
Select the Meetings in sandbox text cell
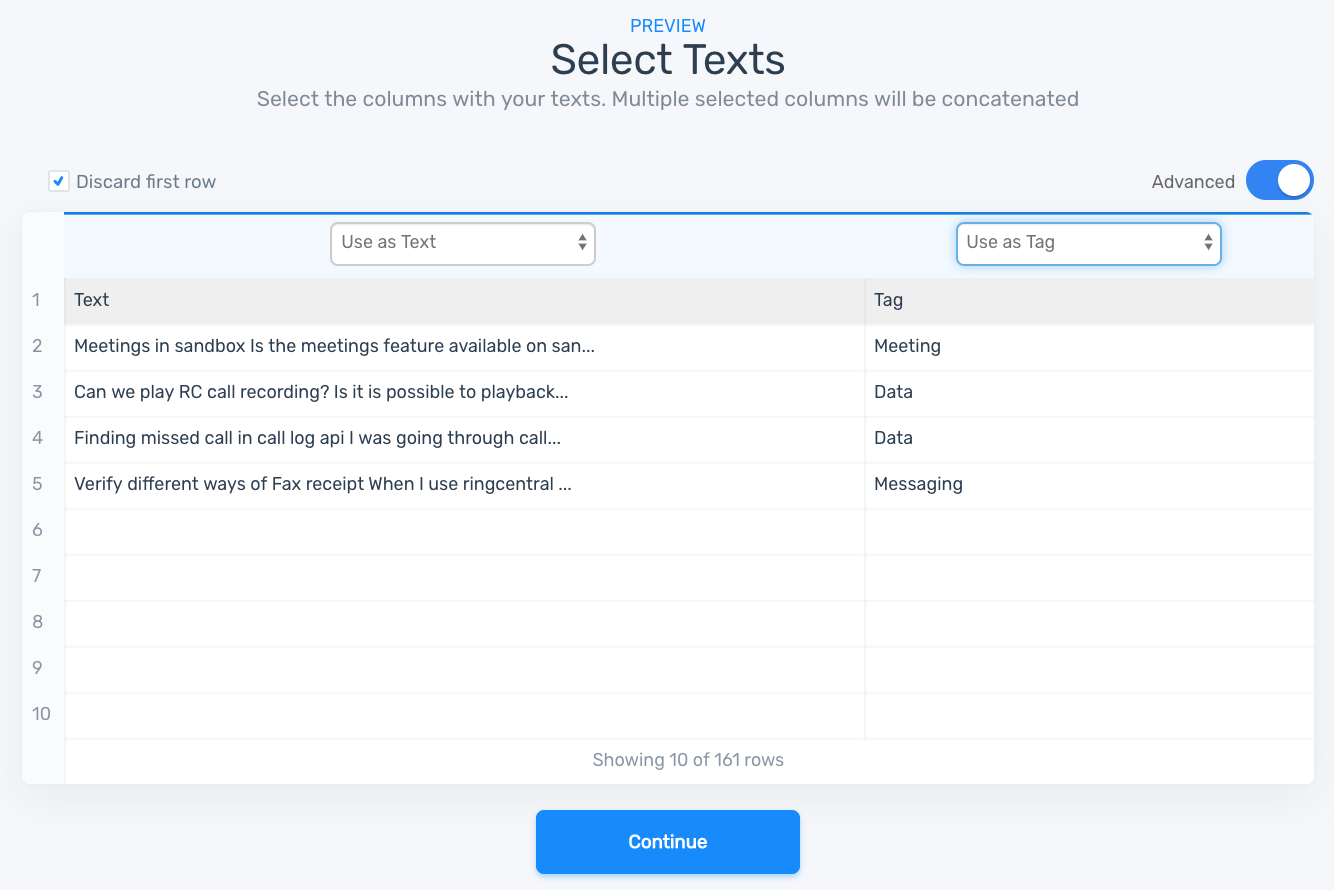335,346
